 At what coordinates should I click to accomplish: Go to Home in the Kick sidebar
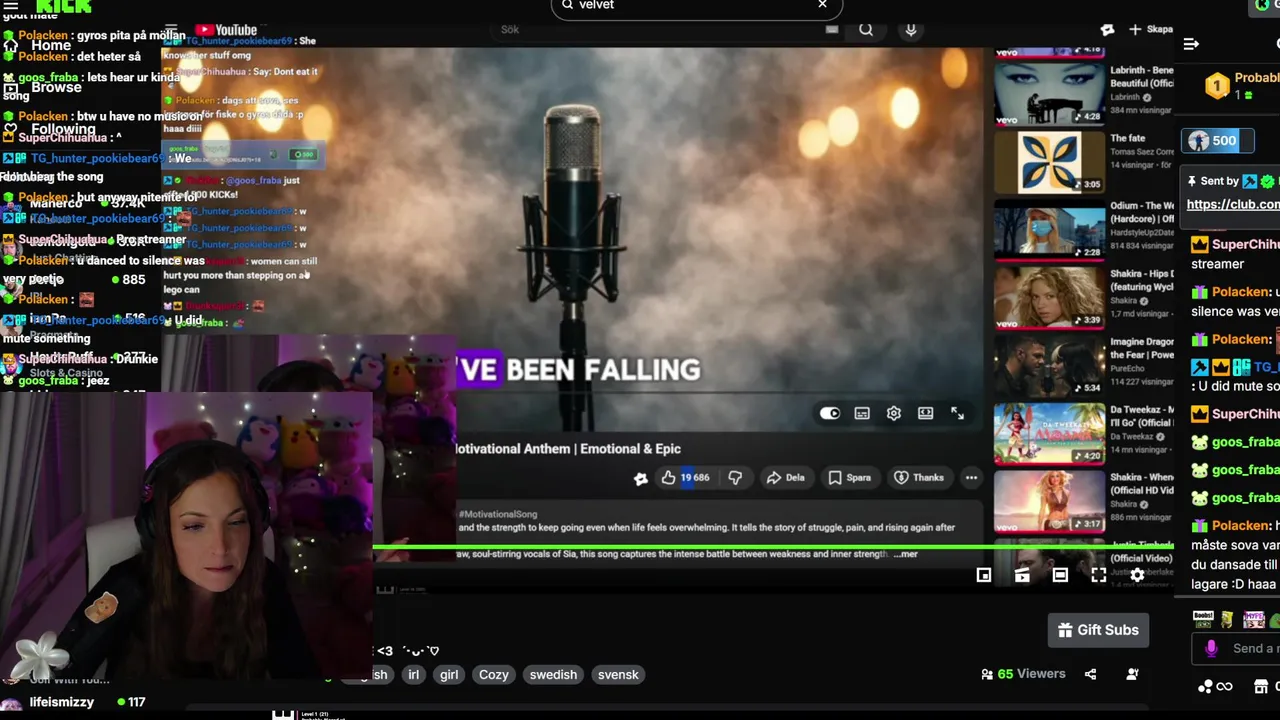[38, 45]
